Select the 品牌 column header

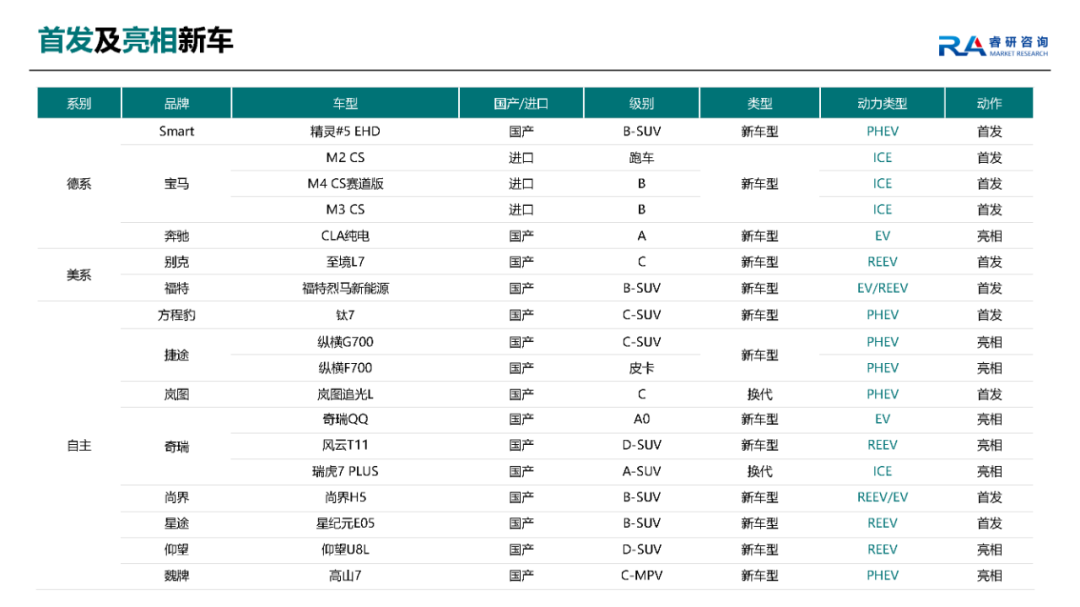coord(176,103)
